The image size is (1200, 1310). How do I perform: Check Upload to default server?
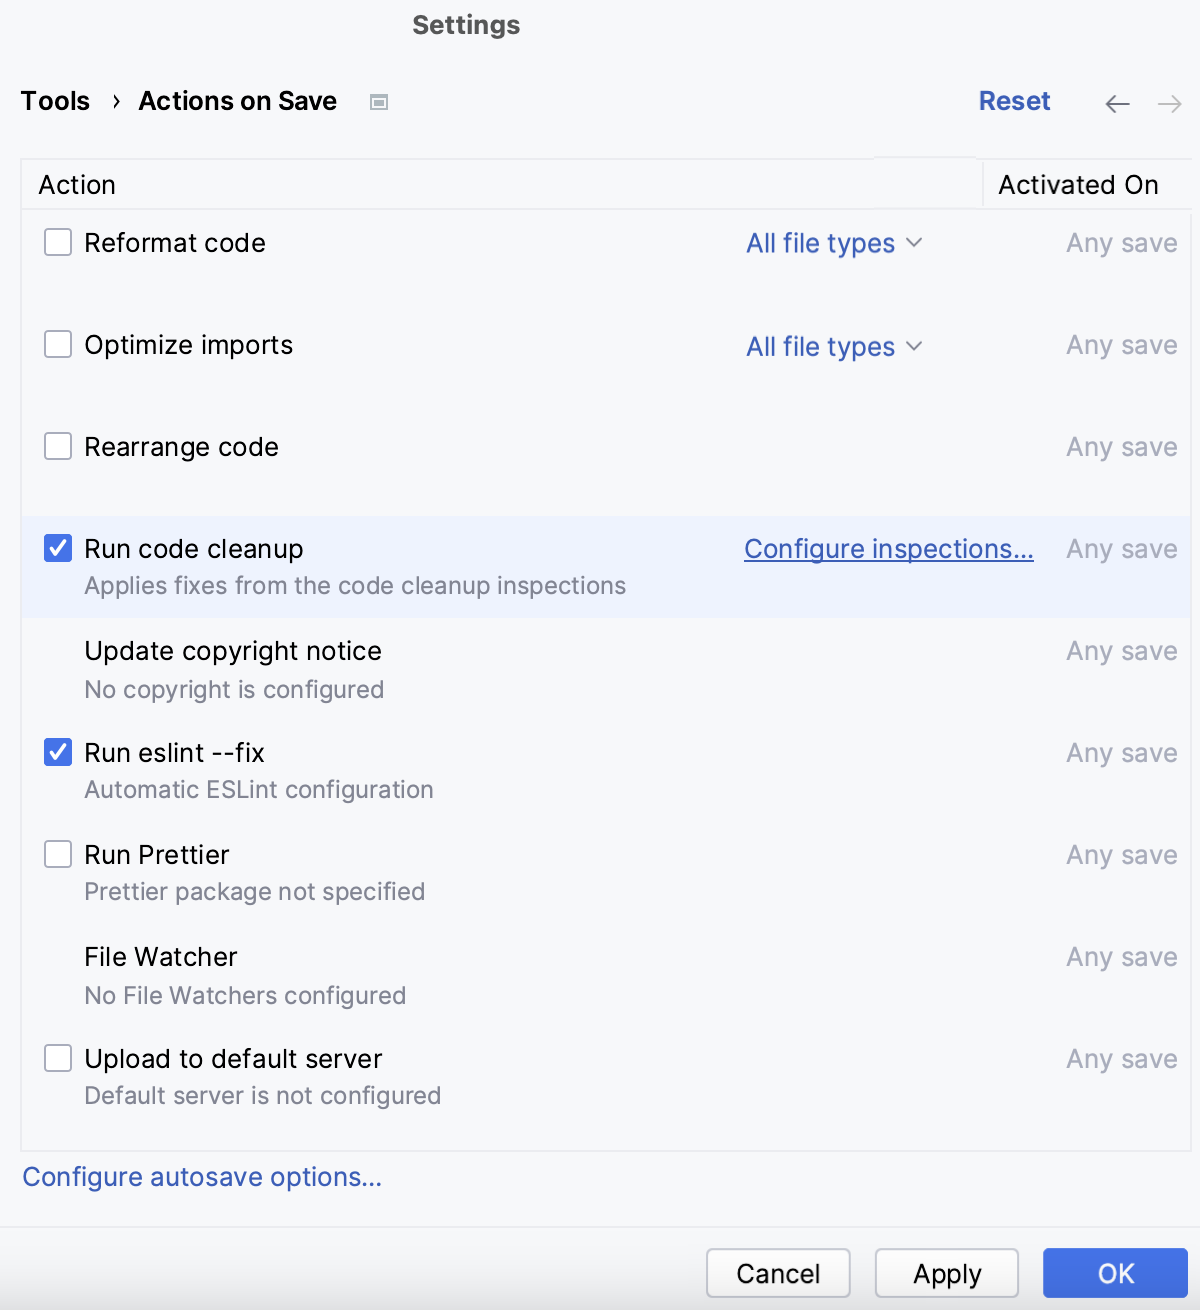point(58,1058)
